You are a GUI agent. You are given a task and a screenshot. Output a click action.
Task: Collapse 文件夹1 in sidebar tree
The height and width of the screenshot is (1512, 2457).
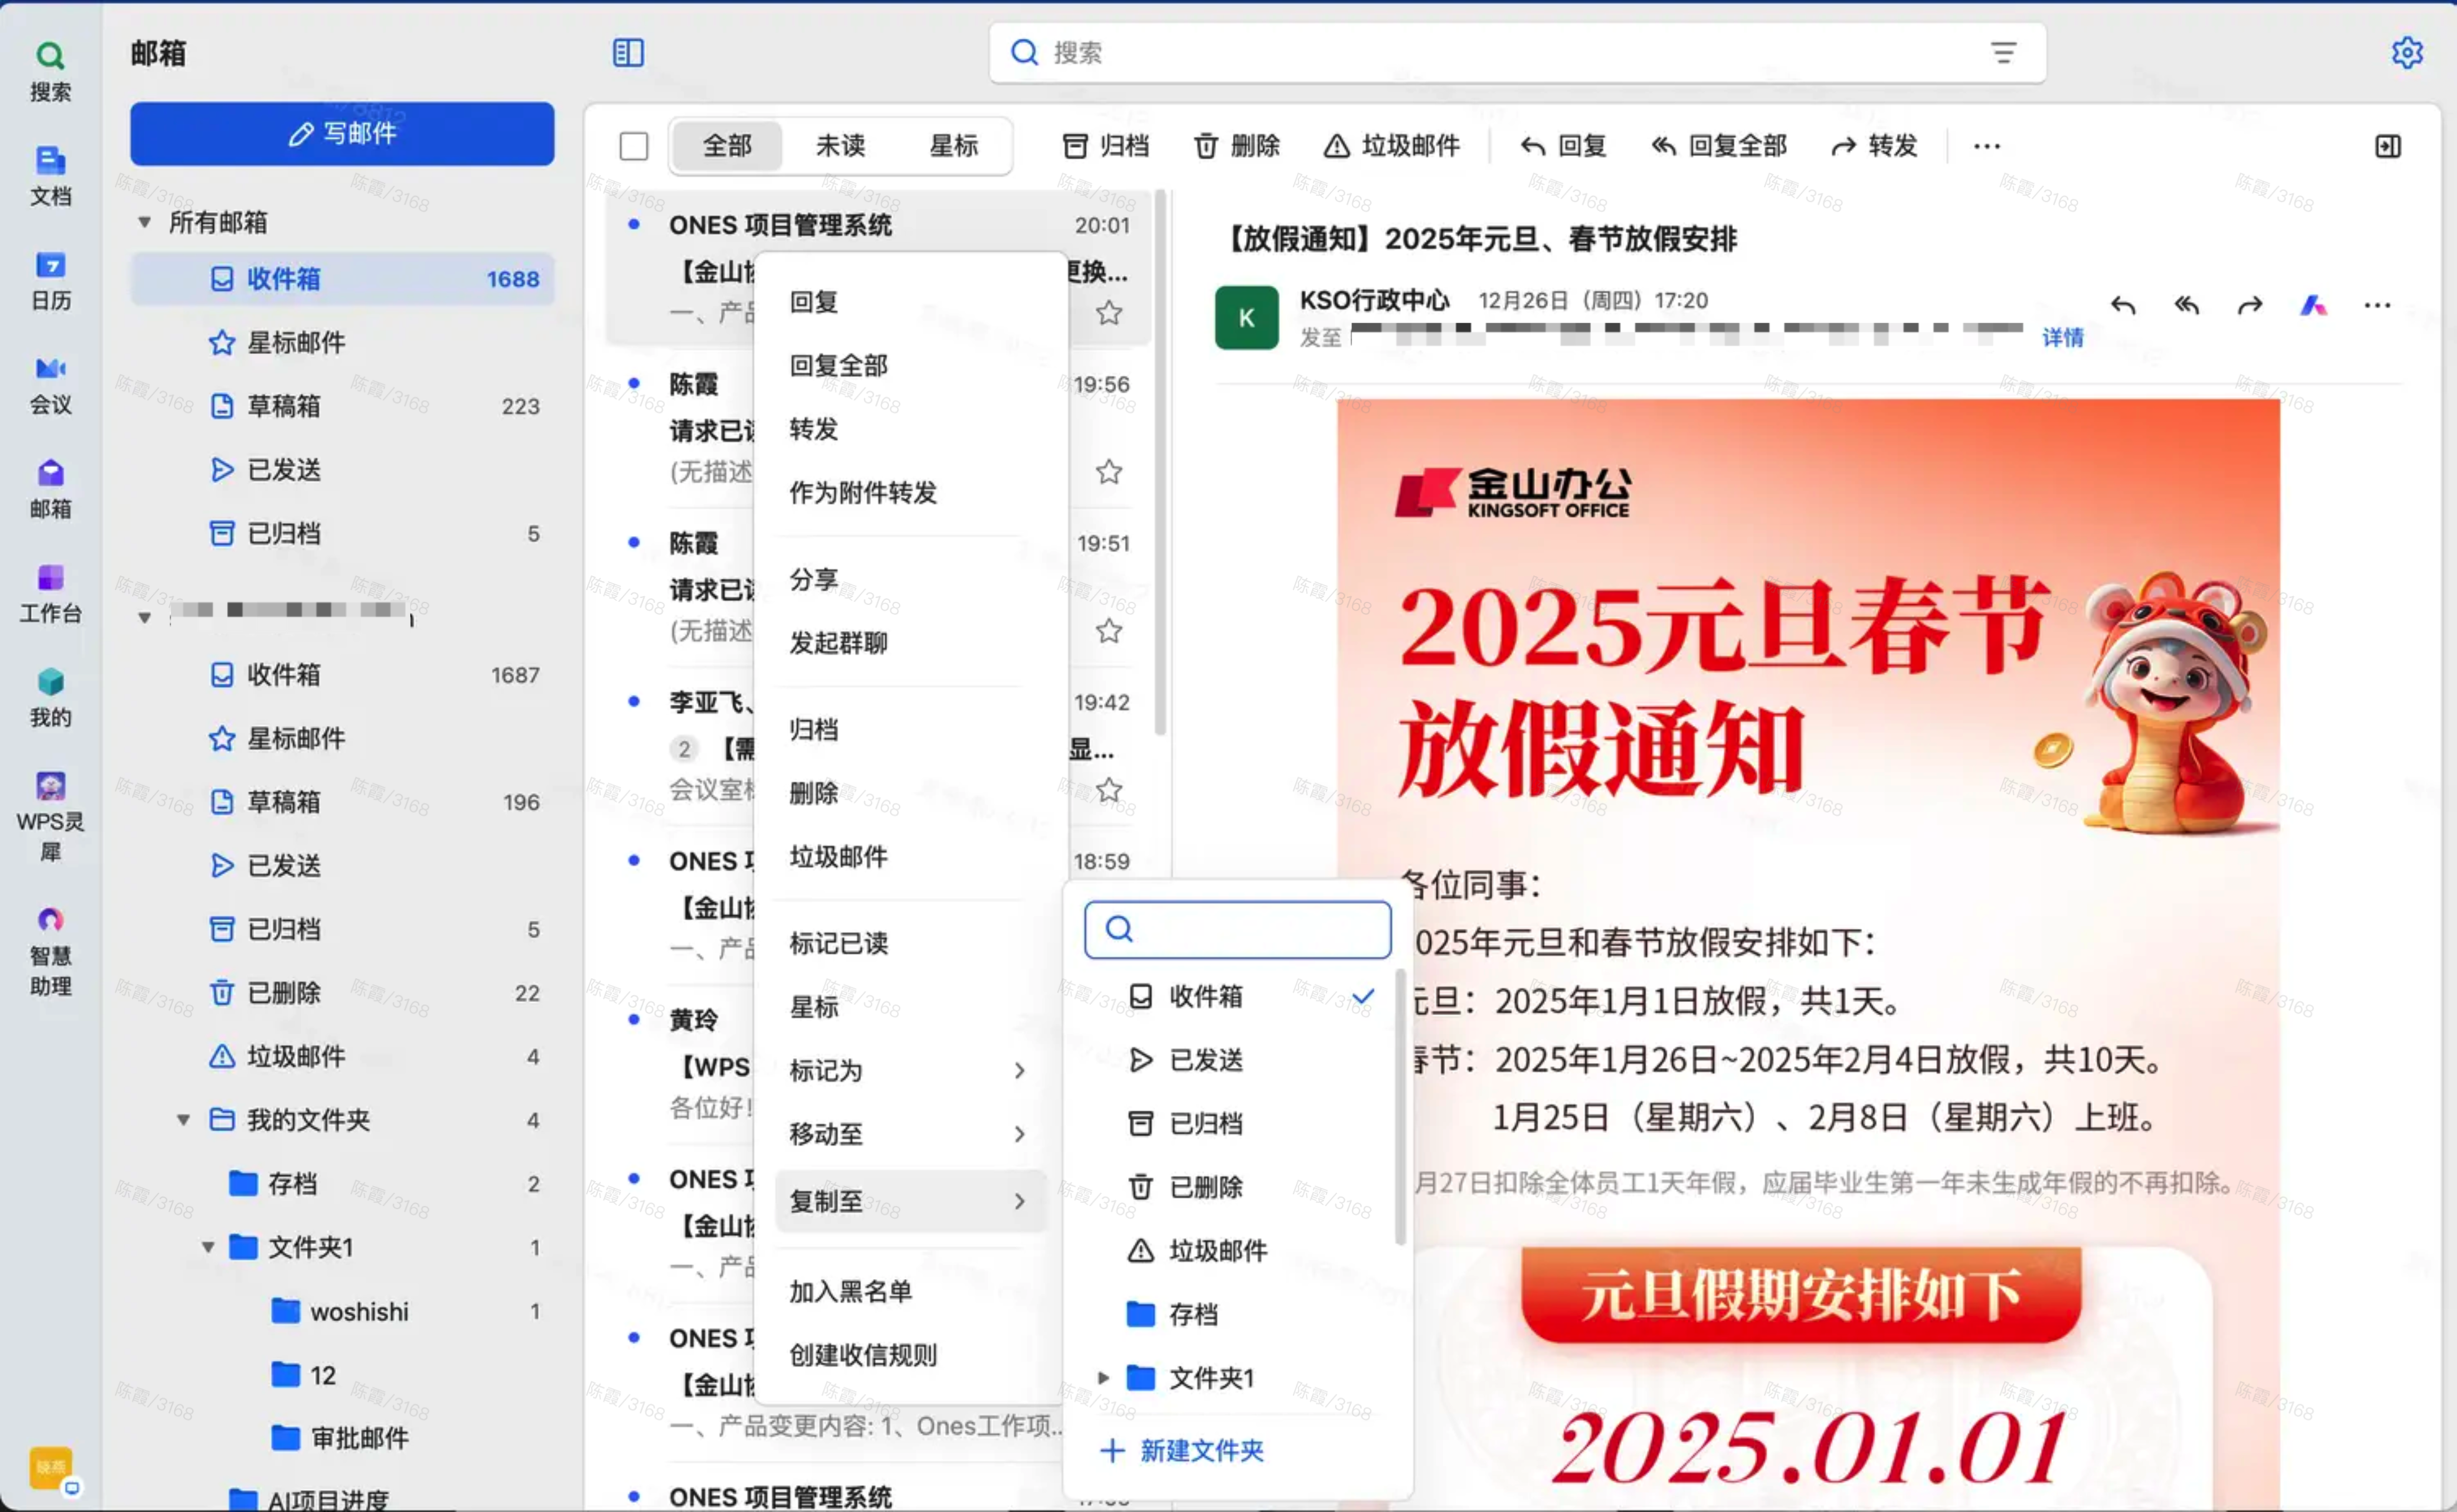[x=208, y=1247]
